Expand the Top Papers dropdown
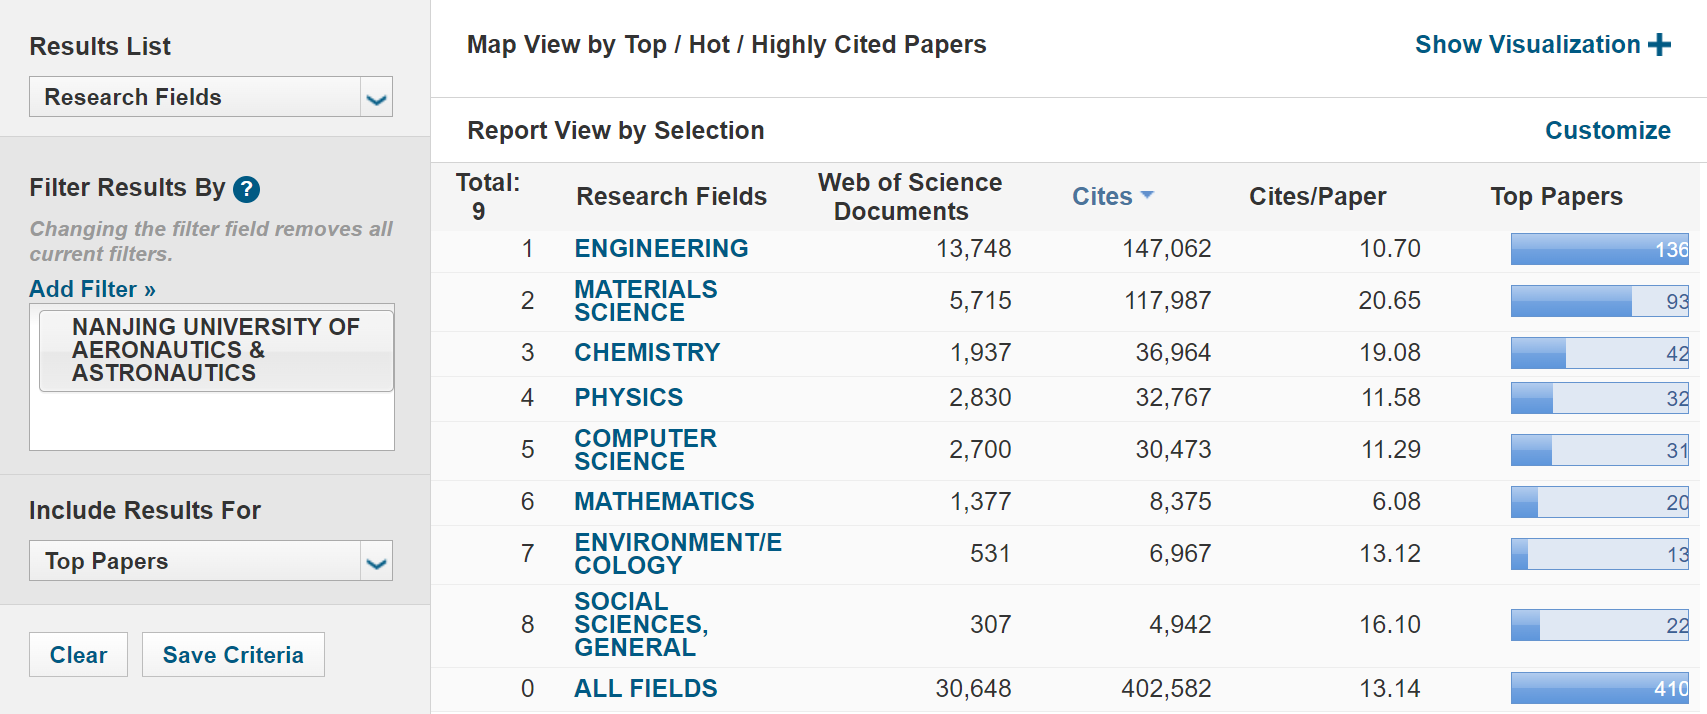 (x=376, y=562)
